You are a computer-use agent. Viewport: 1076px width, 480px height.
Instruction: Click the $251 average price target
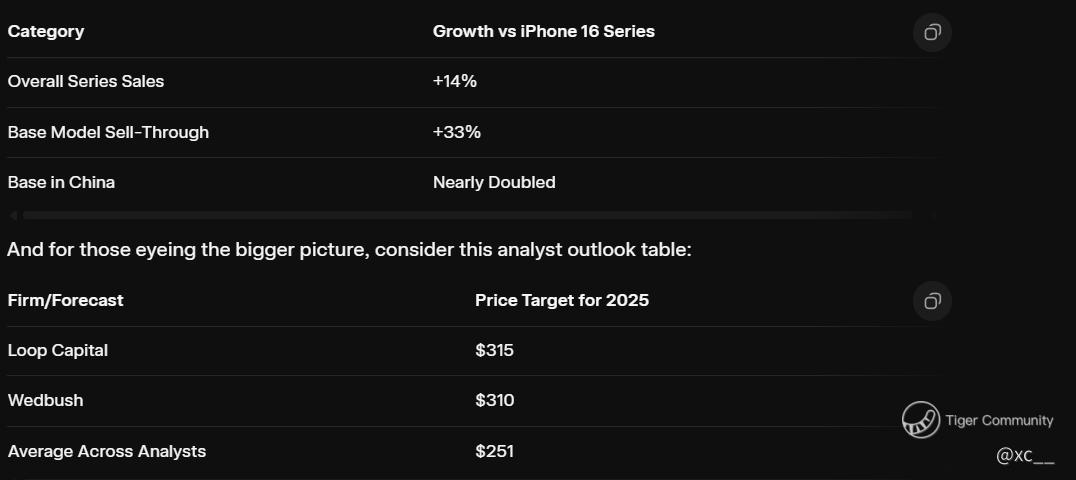[494, 451]
